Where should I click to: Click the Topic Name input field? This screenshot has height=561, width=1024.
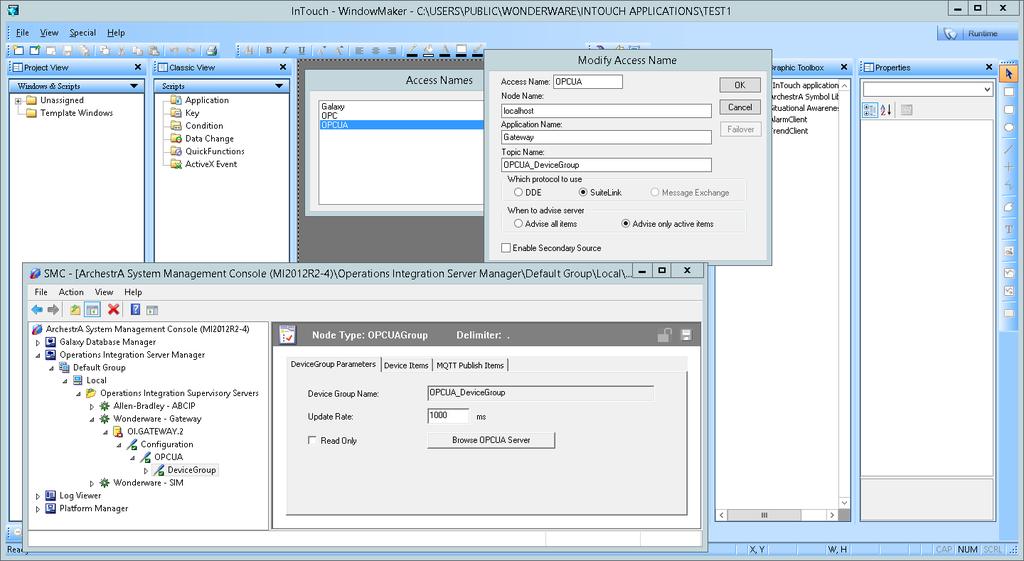pyautogui.click(x=606, y=165)
